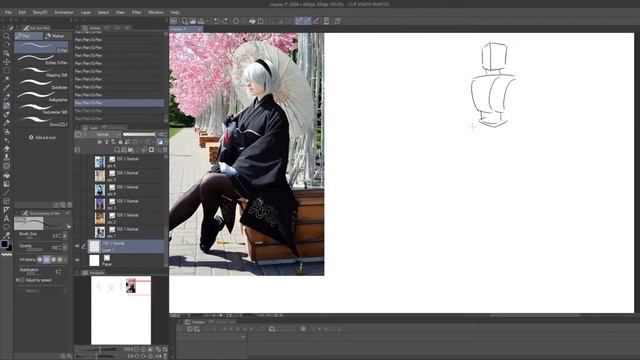Open the Opacity pressure dynamics button
Viewport: 640px width, 360px height.
click(x=65, y=247)
